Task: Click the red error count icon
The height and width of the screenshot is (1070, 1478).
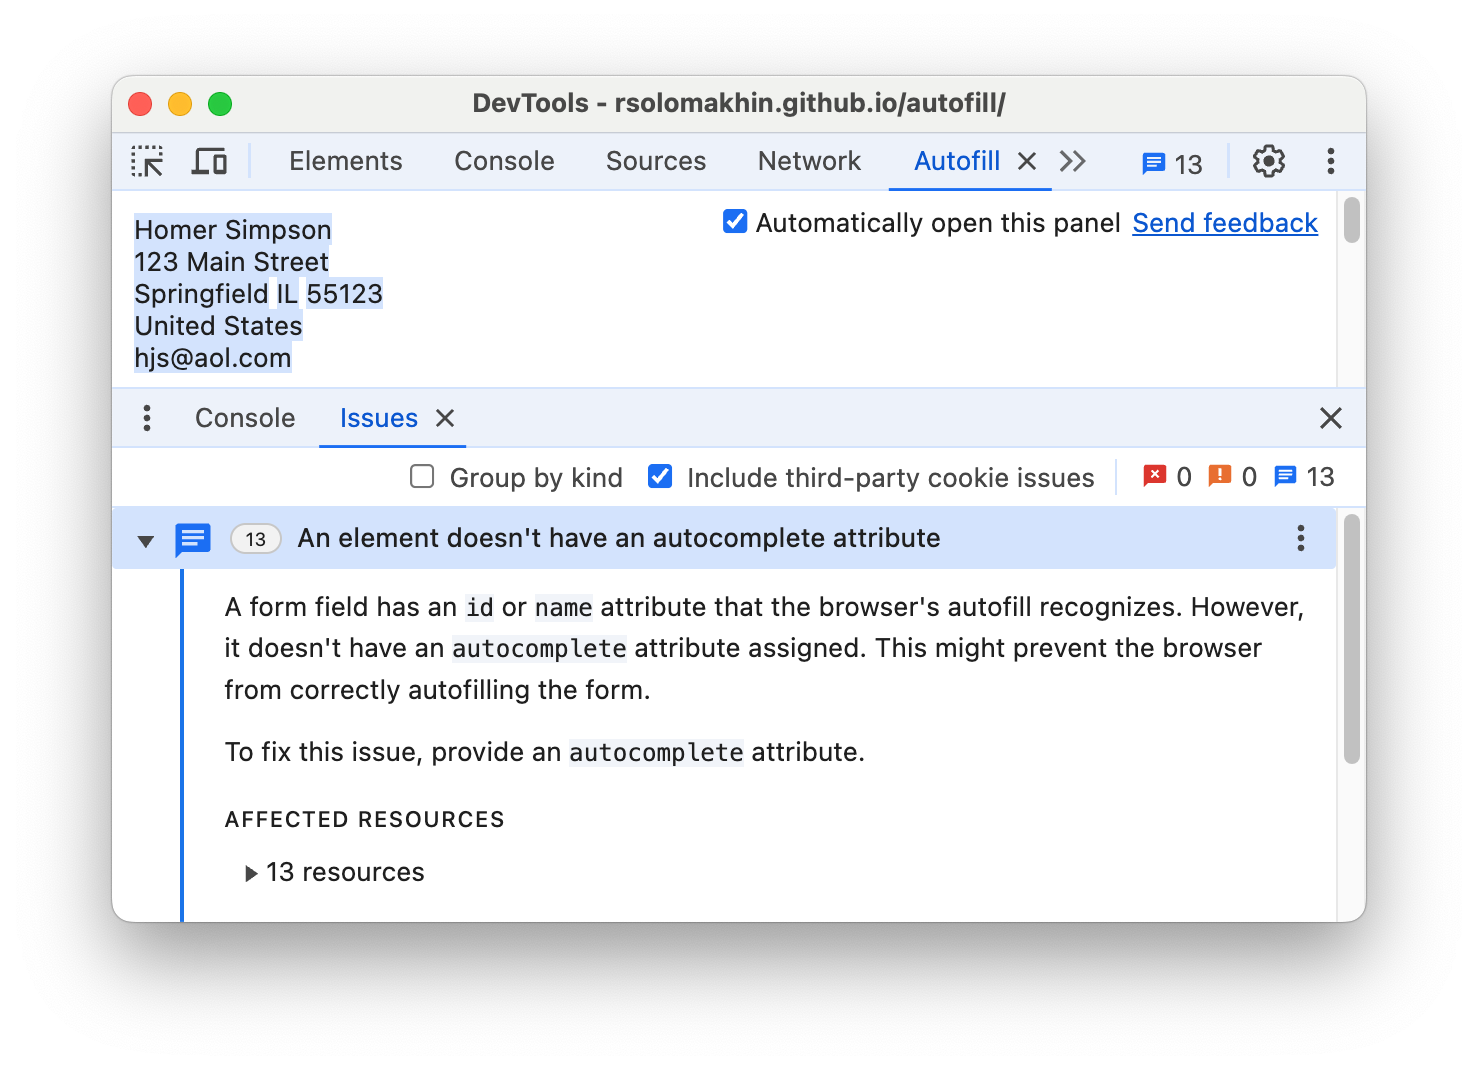Action: (x=1157, y=477)
